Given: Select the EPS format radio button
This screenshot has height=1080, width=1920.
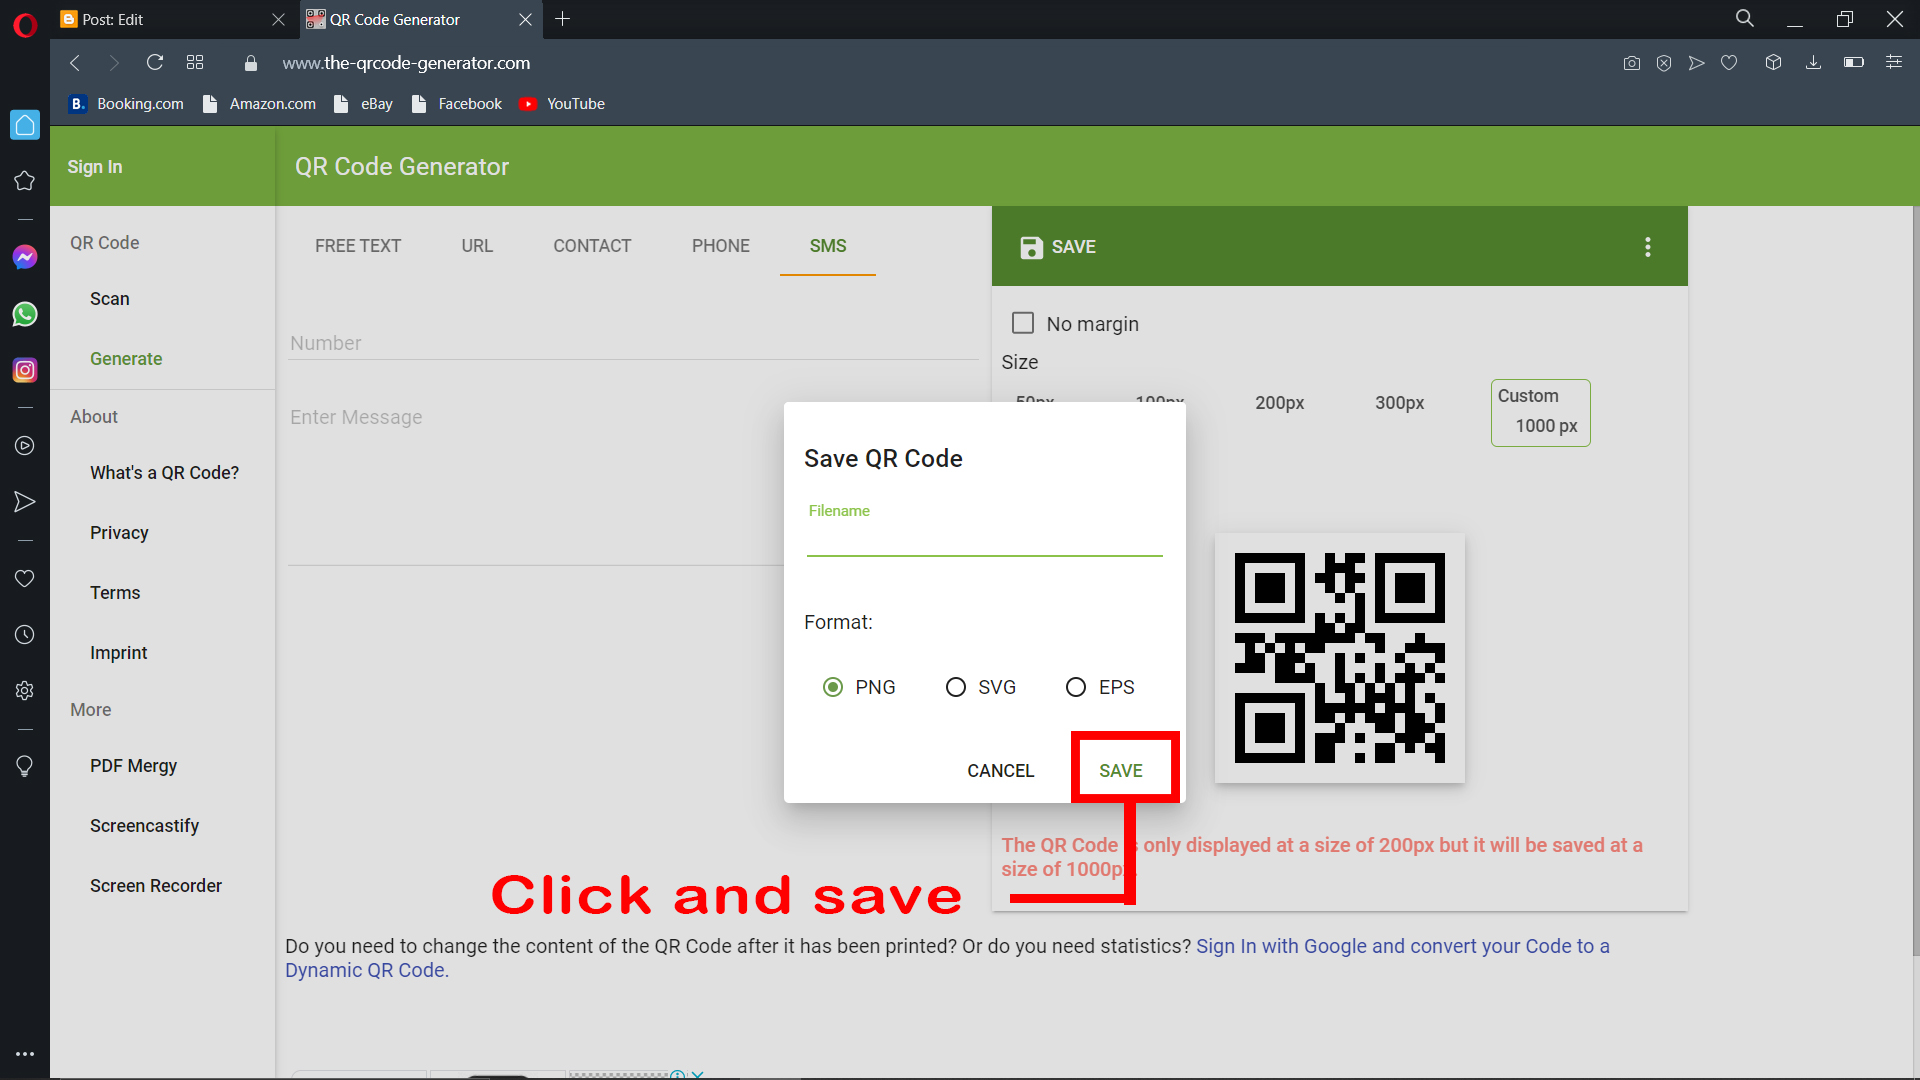Looking at the screenshot, I should click(1076, 687).
